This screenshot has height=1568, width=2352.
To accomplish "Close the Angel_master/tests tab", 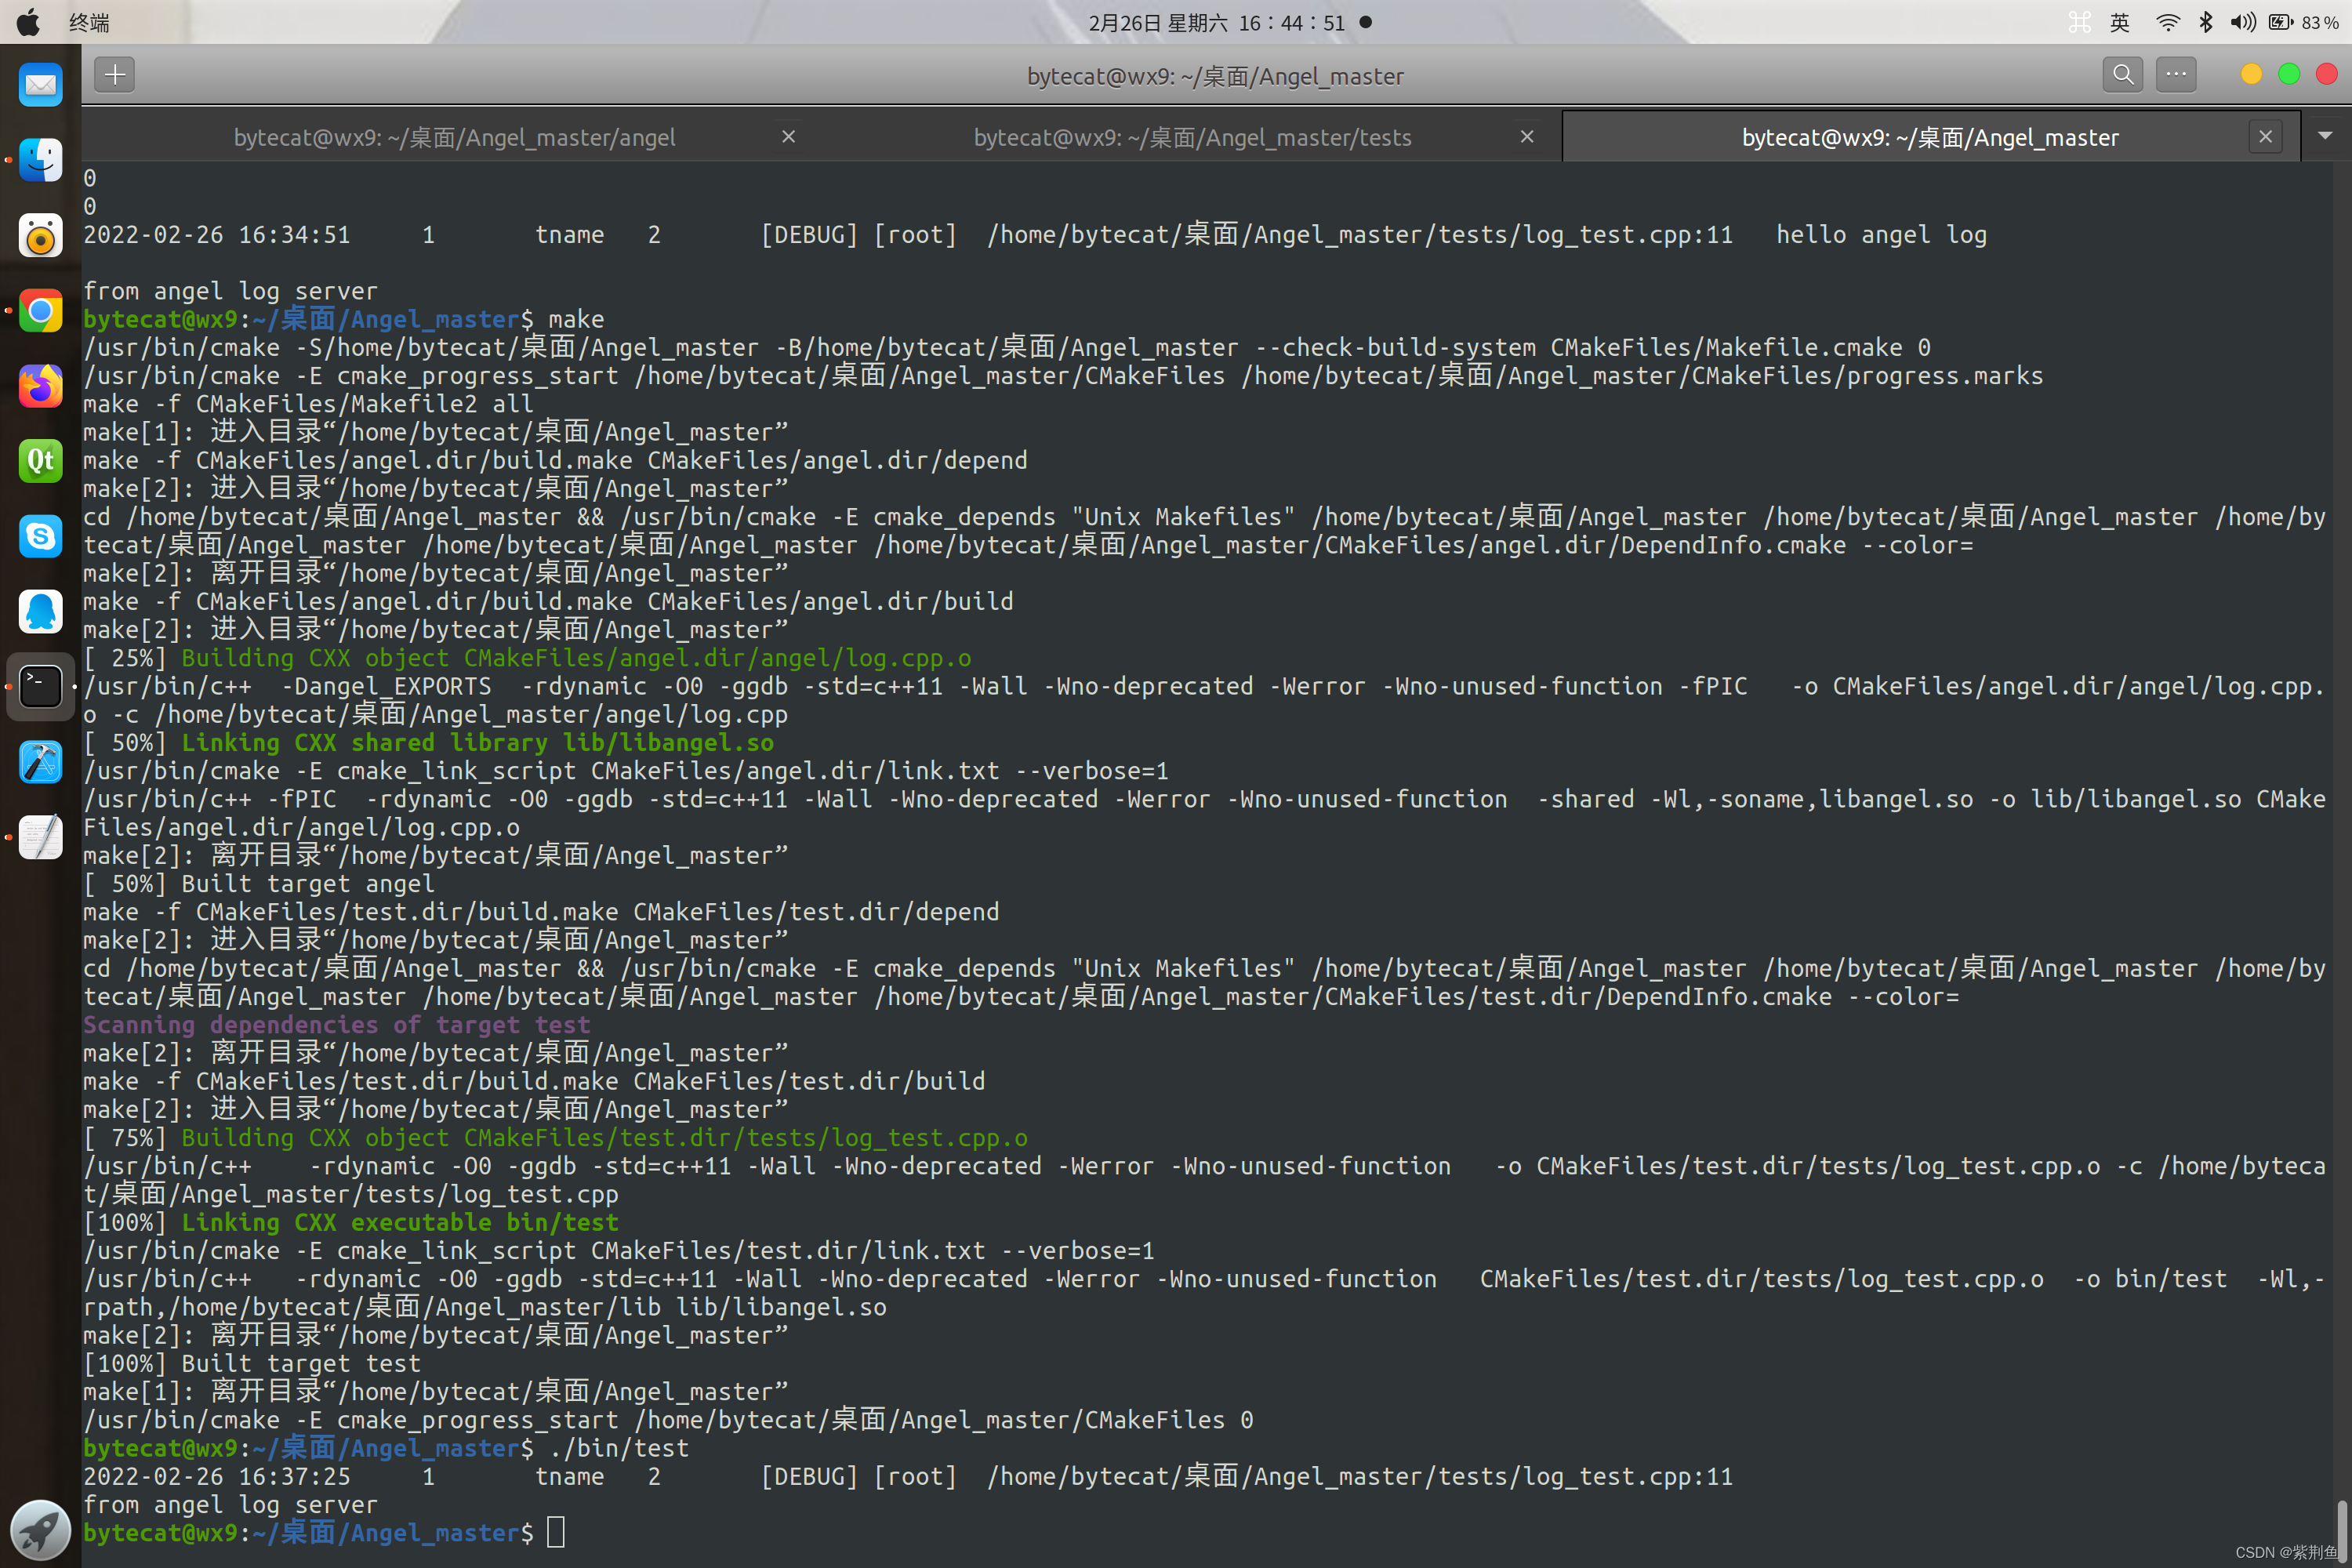I will point(1527,136).
